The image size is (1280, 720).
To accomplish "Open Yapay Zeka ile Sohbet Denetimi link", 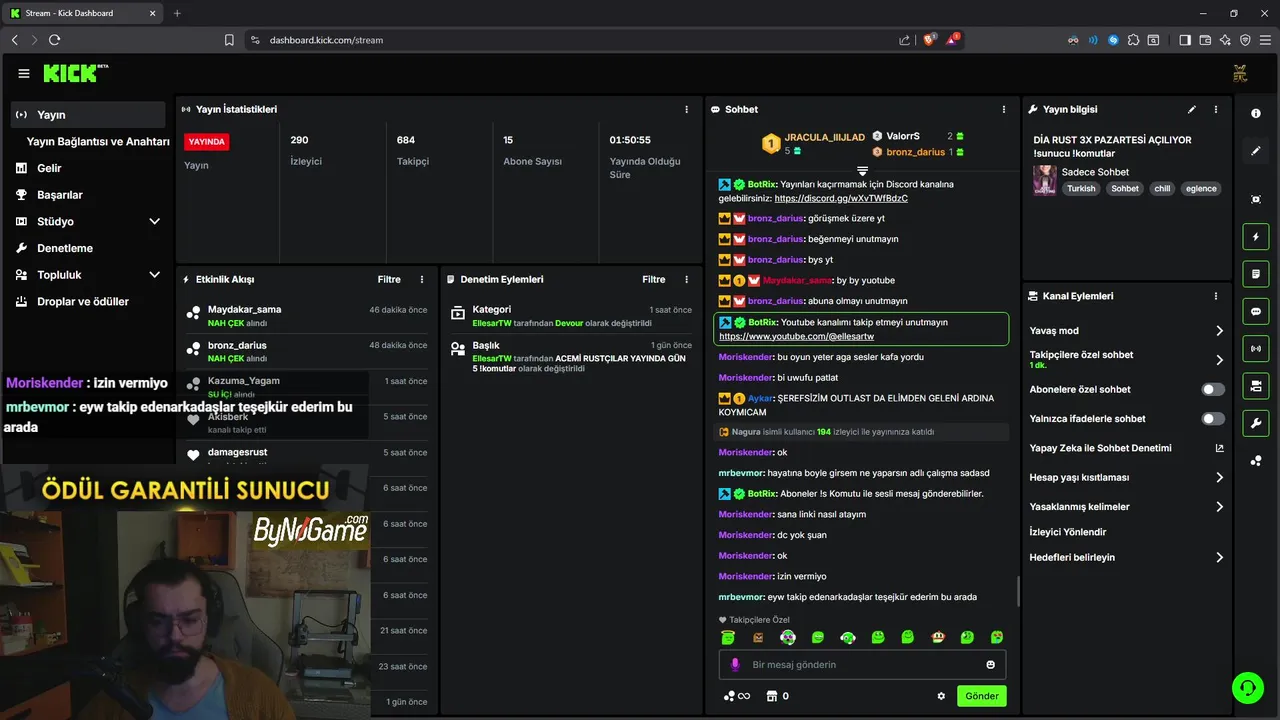I will (1126, 448).
